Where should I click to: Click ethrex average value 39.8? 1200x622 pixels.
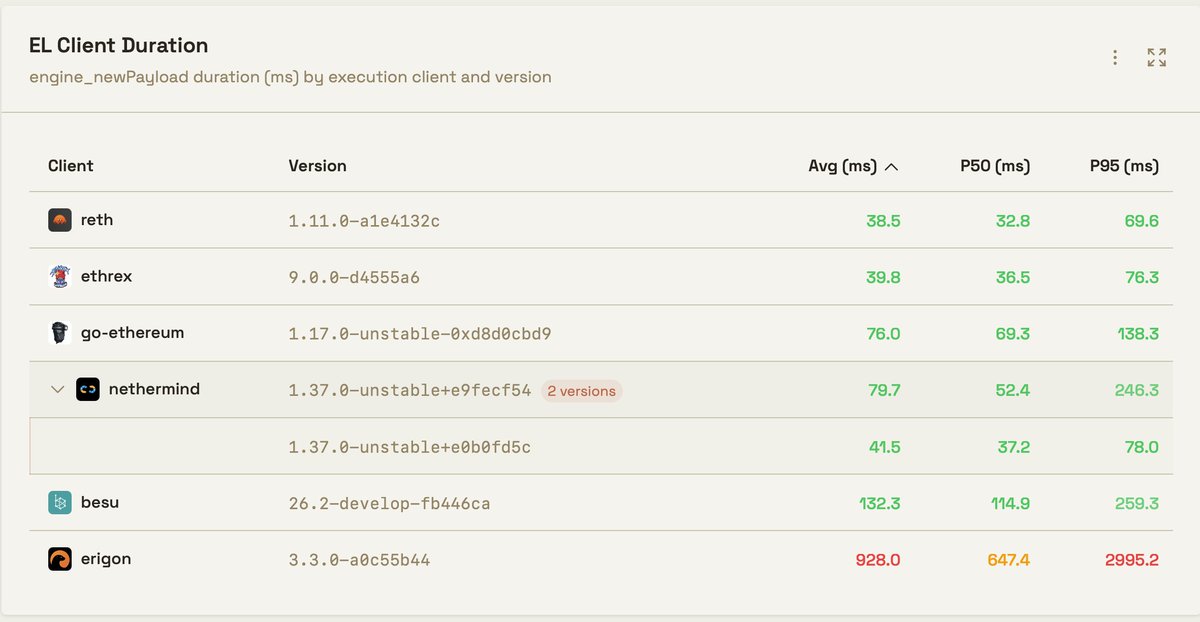pyautogui.click(x=883, y=277)
